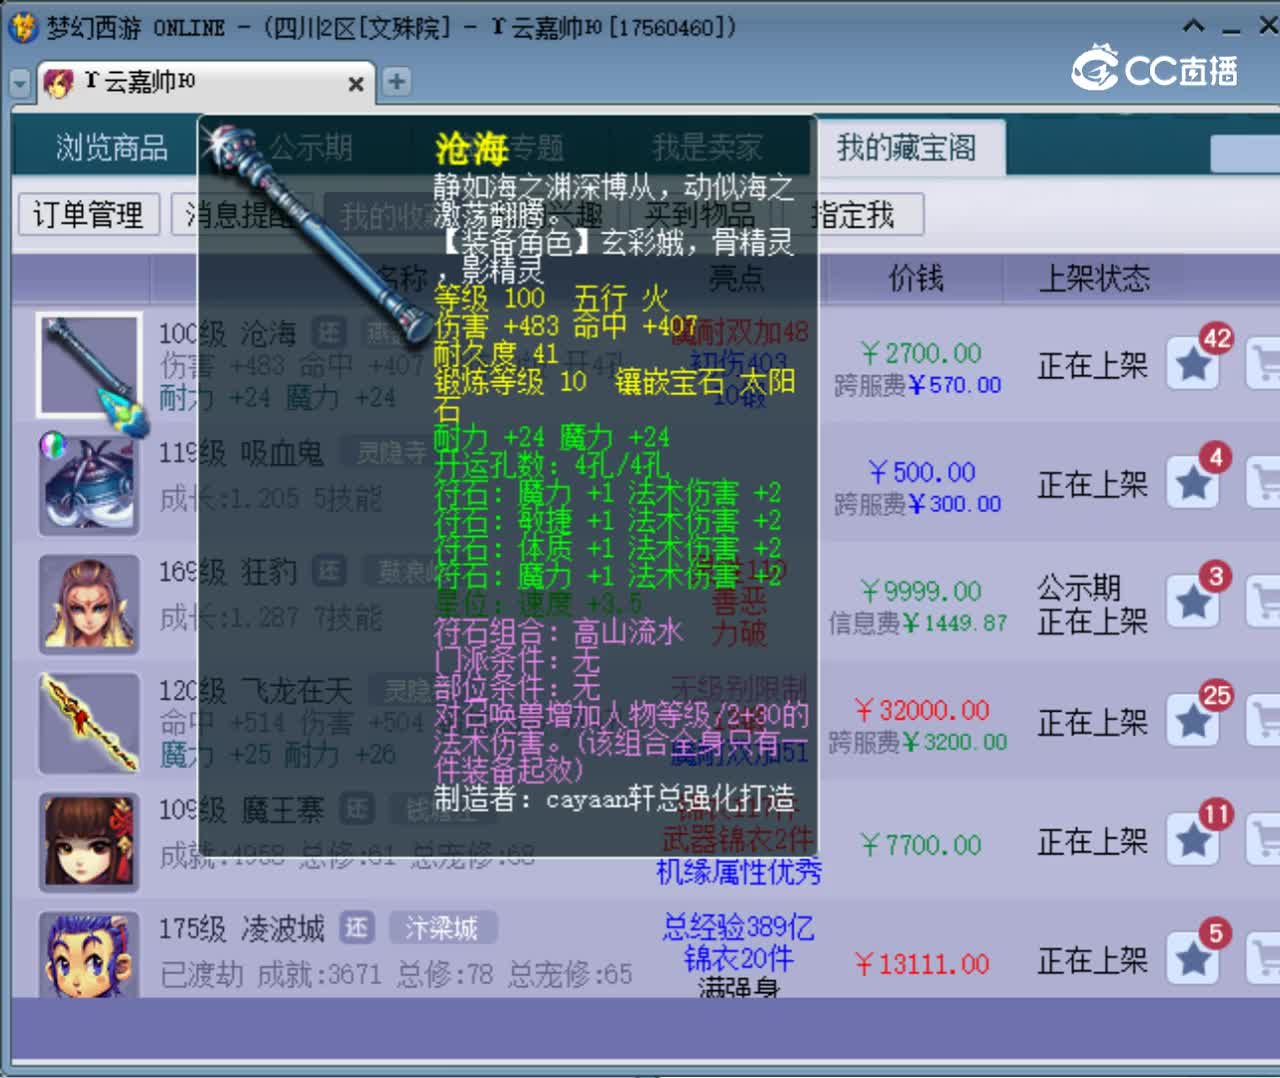Add 飞龙在天 weapon to cart
Viewport: 1280px width, 1078px height.
pos(1264,722)
